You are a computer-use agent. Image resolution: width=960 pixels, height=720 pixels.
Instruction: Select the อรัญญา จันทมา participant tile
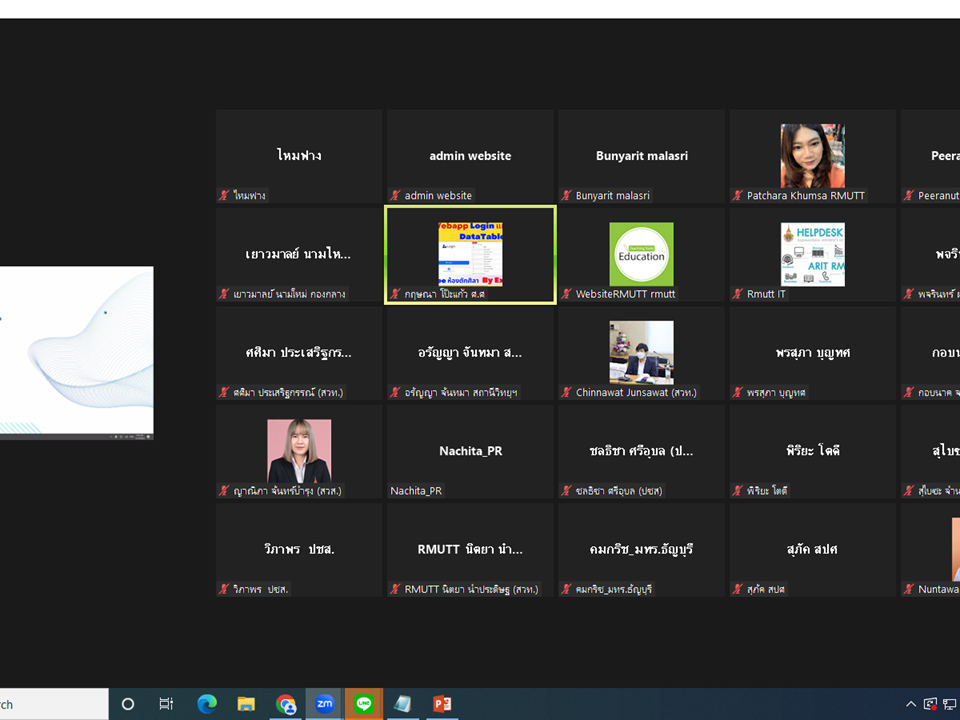pos(470,353)
